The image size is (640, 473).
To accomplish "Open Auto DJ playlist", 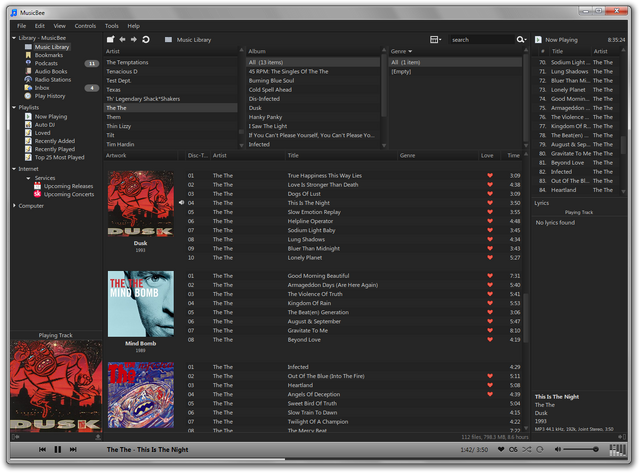I will 44,125.
